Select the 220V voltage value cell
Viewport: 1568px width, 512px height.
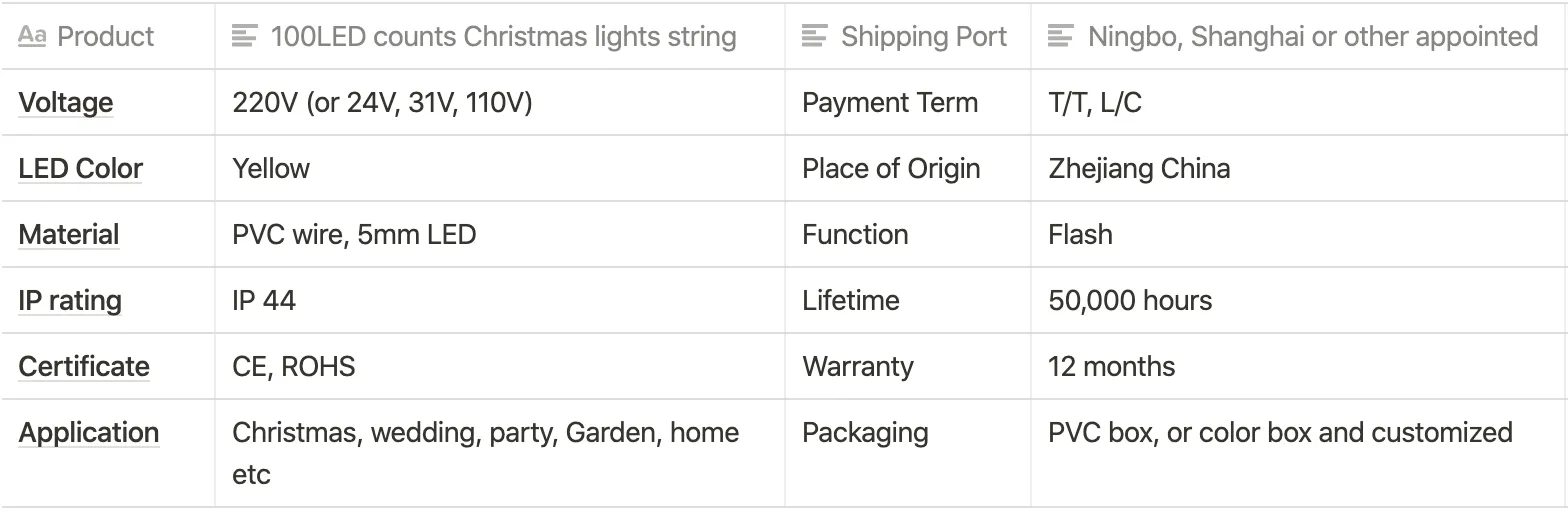tap(500, 102)
